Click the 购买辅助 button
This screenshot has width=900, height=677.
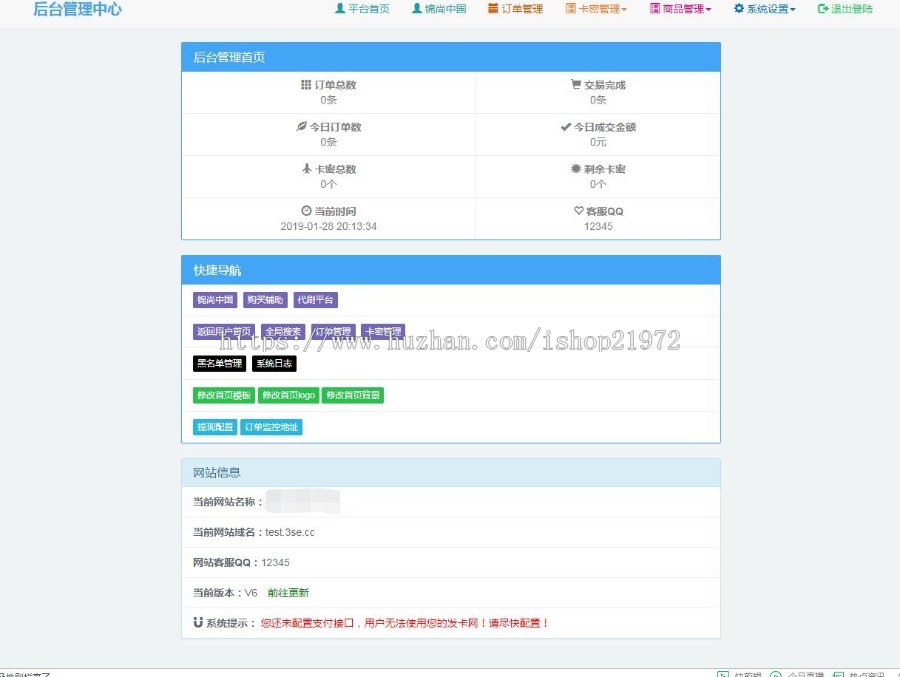(x=265, y=300)
